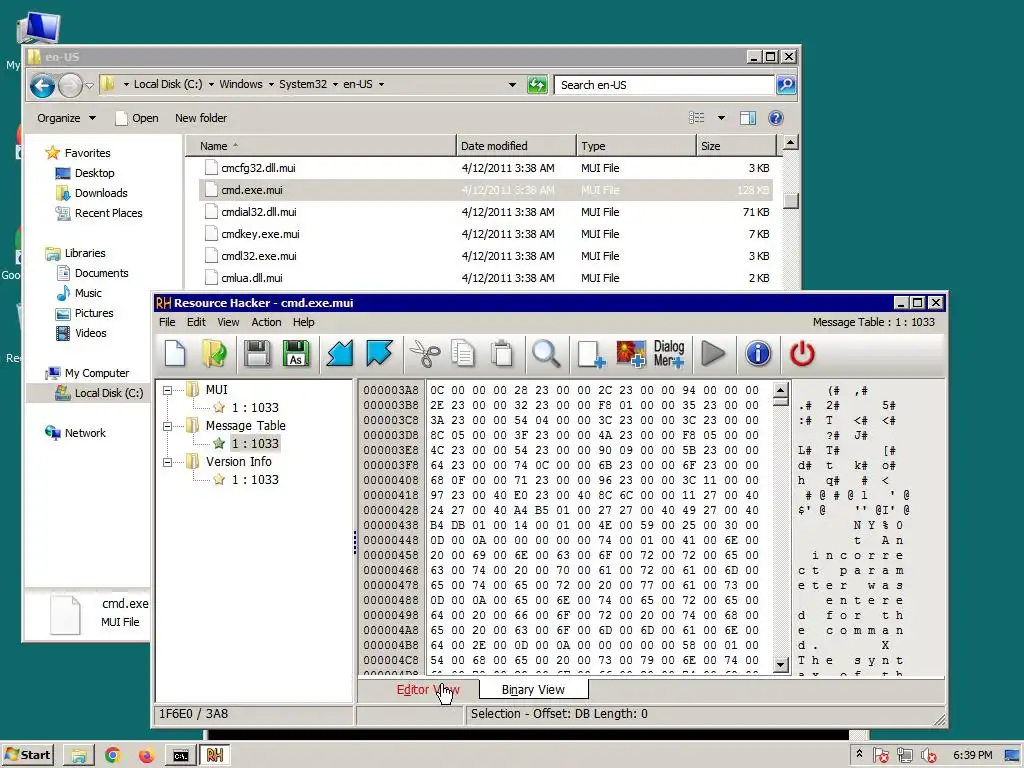This screenshot has width=1024, height=768.
Task: Click the Start button
Action: point(27,755)
